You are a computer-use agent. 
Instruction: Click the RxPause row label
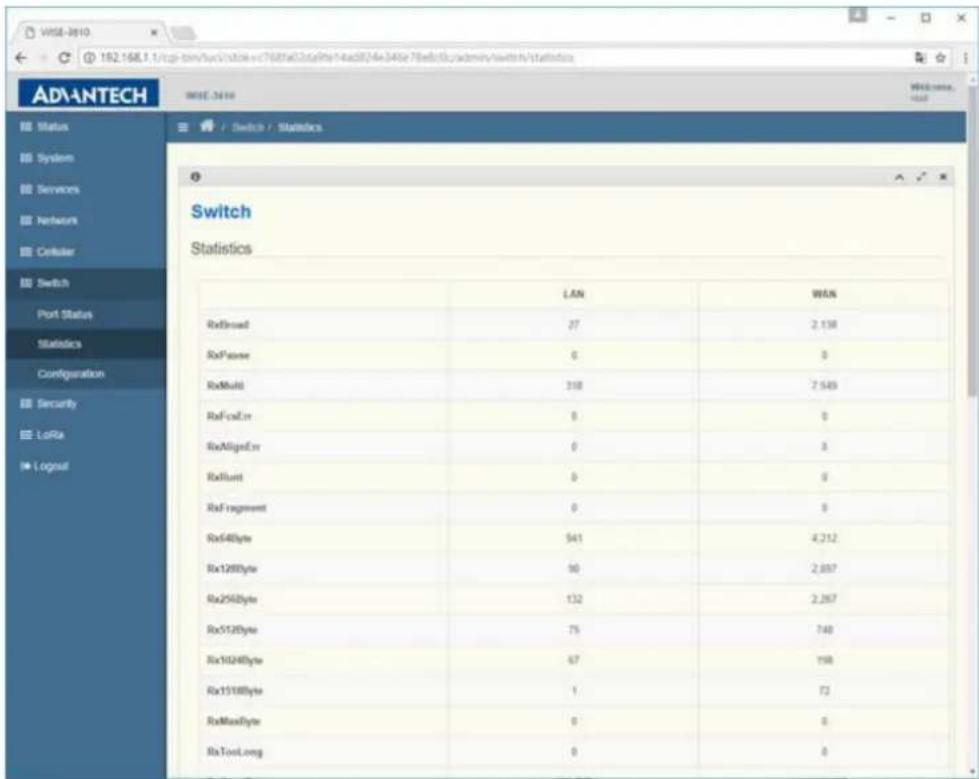(x=228, y=355)
